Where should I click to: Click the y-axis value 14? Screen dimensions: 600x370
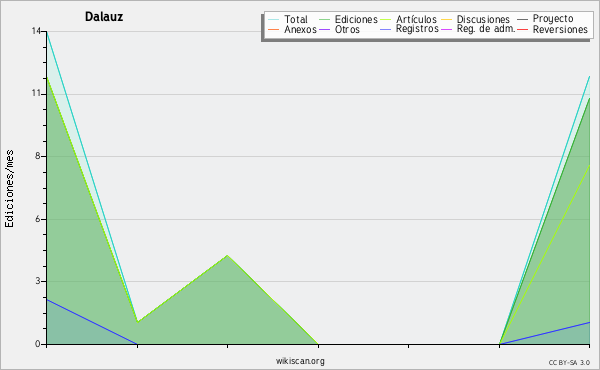coord(36,31)
